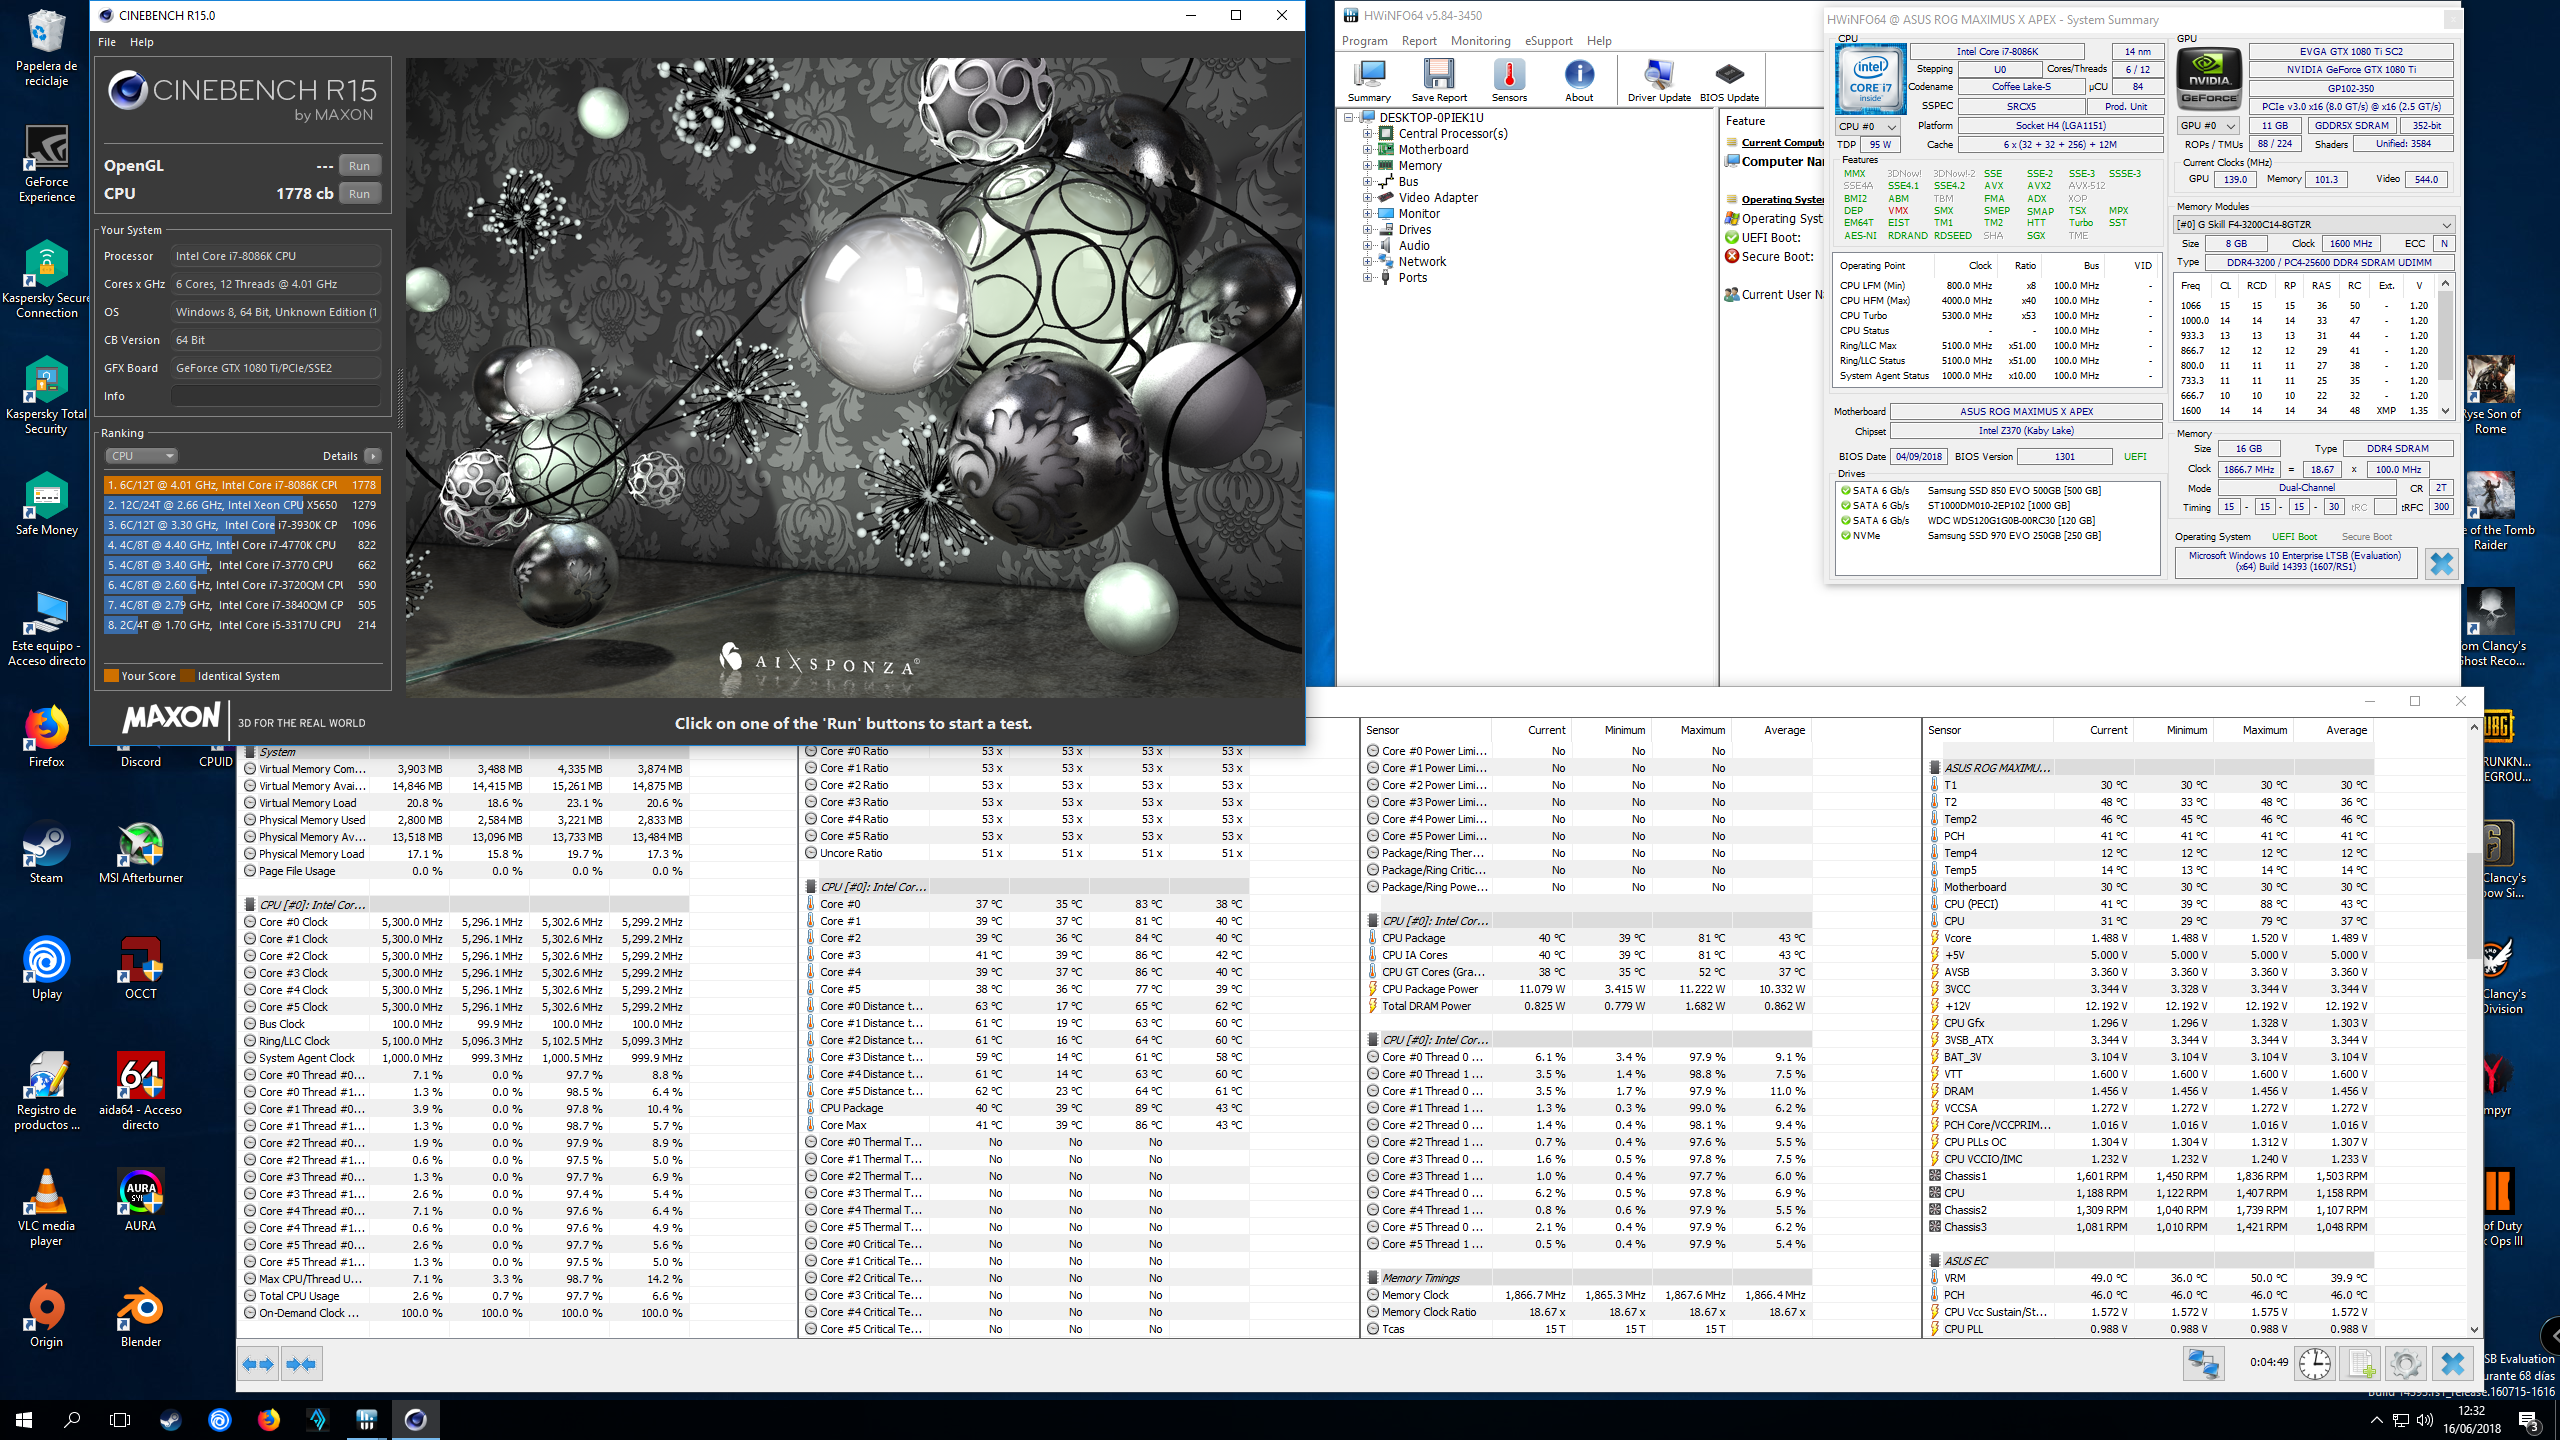2560x1440 pixels.
Task: Click memory timings table scrollbar down arrow
Action: click(2445, 411)
